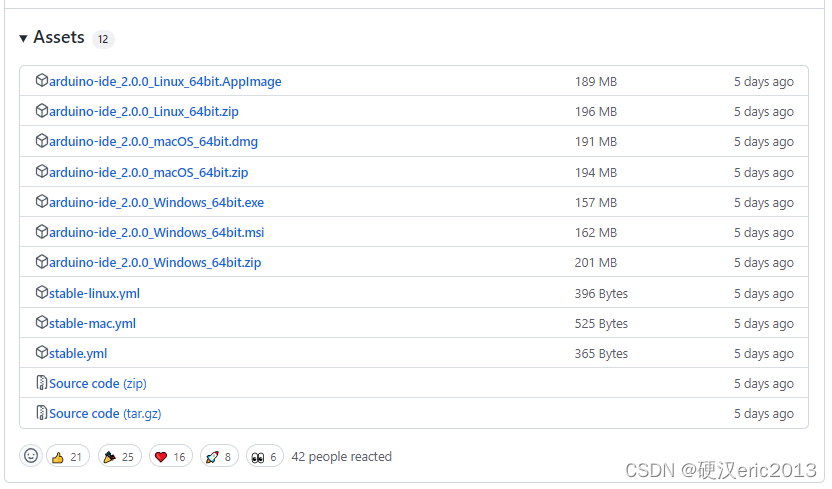The height and width of the screenshot is (489, 832).
Task: Click package icon beside Windows_64bit.zip
Action: 41,262
